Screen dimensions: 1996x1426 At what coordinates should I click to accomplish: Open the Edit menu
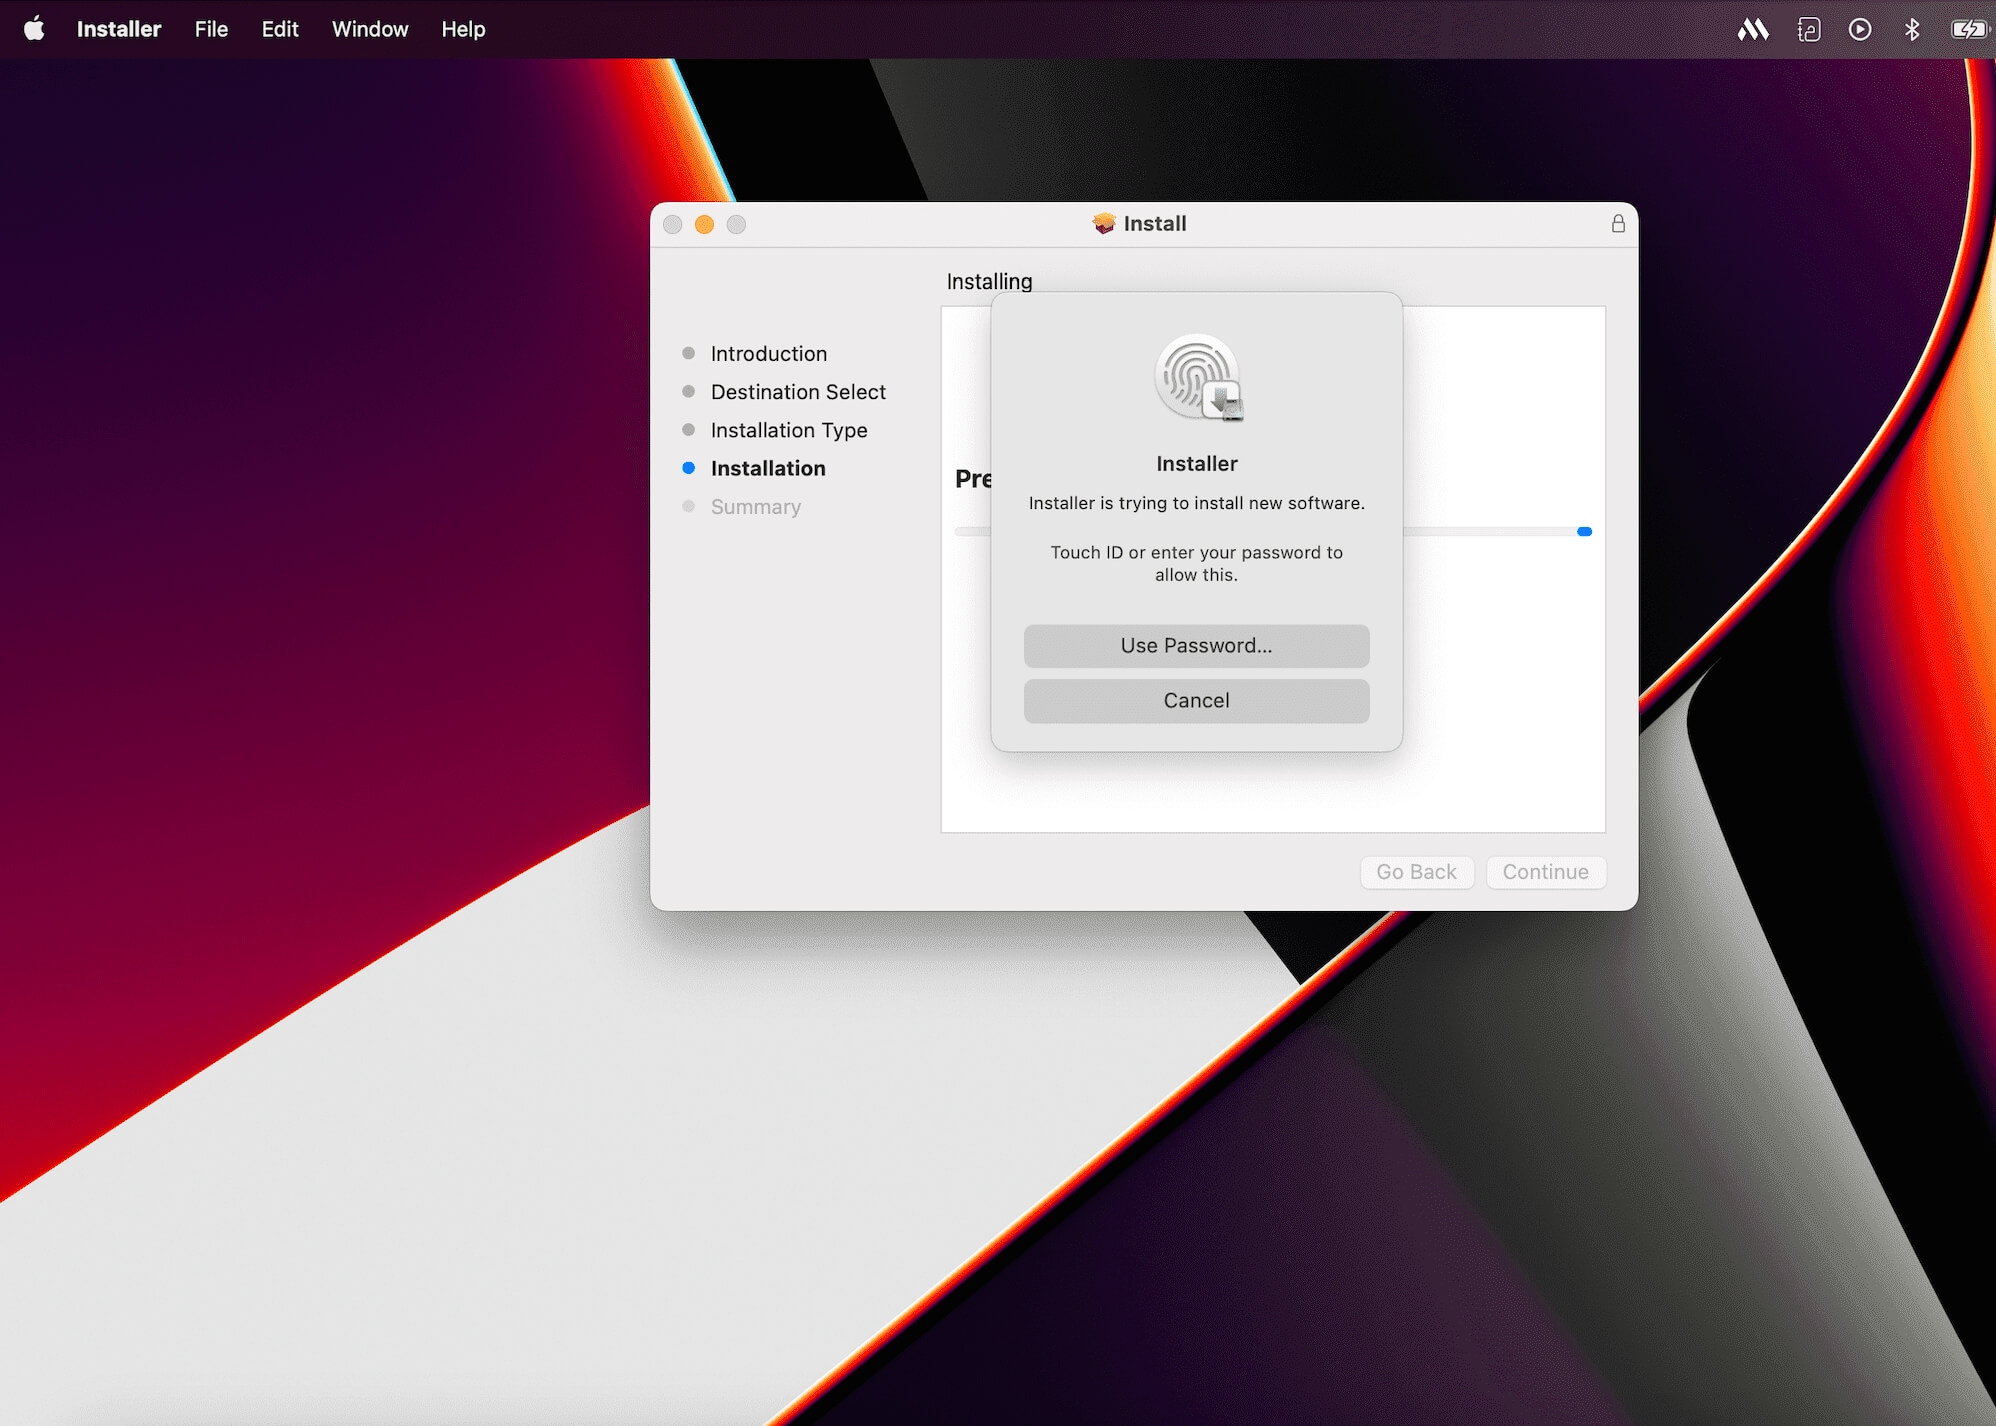279,29
